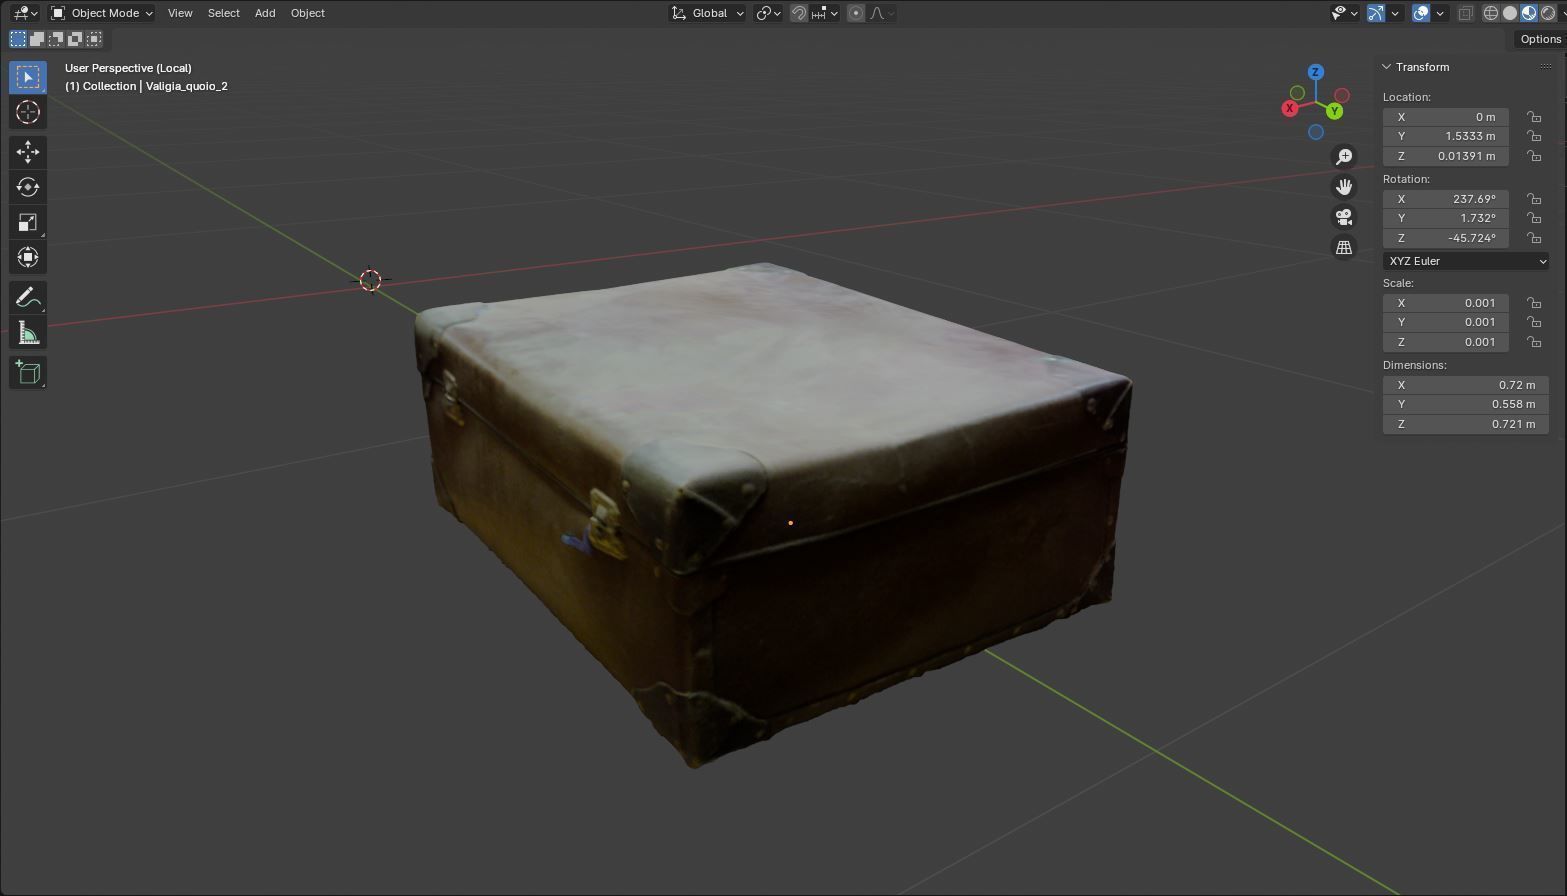Activate the Rotate tool

[28, 187]
